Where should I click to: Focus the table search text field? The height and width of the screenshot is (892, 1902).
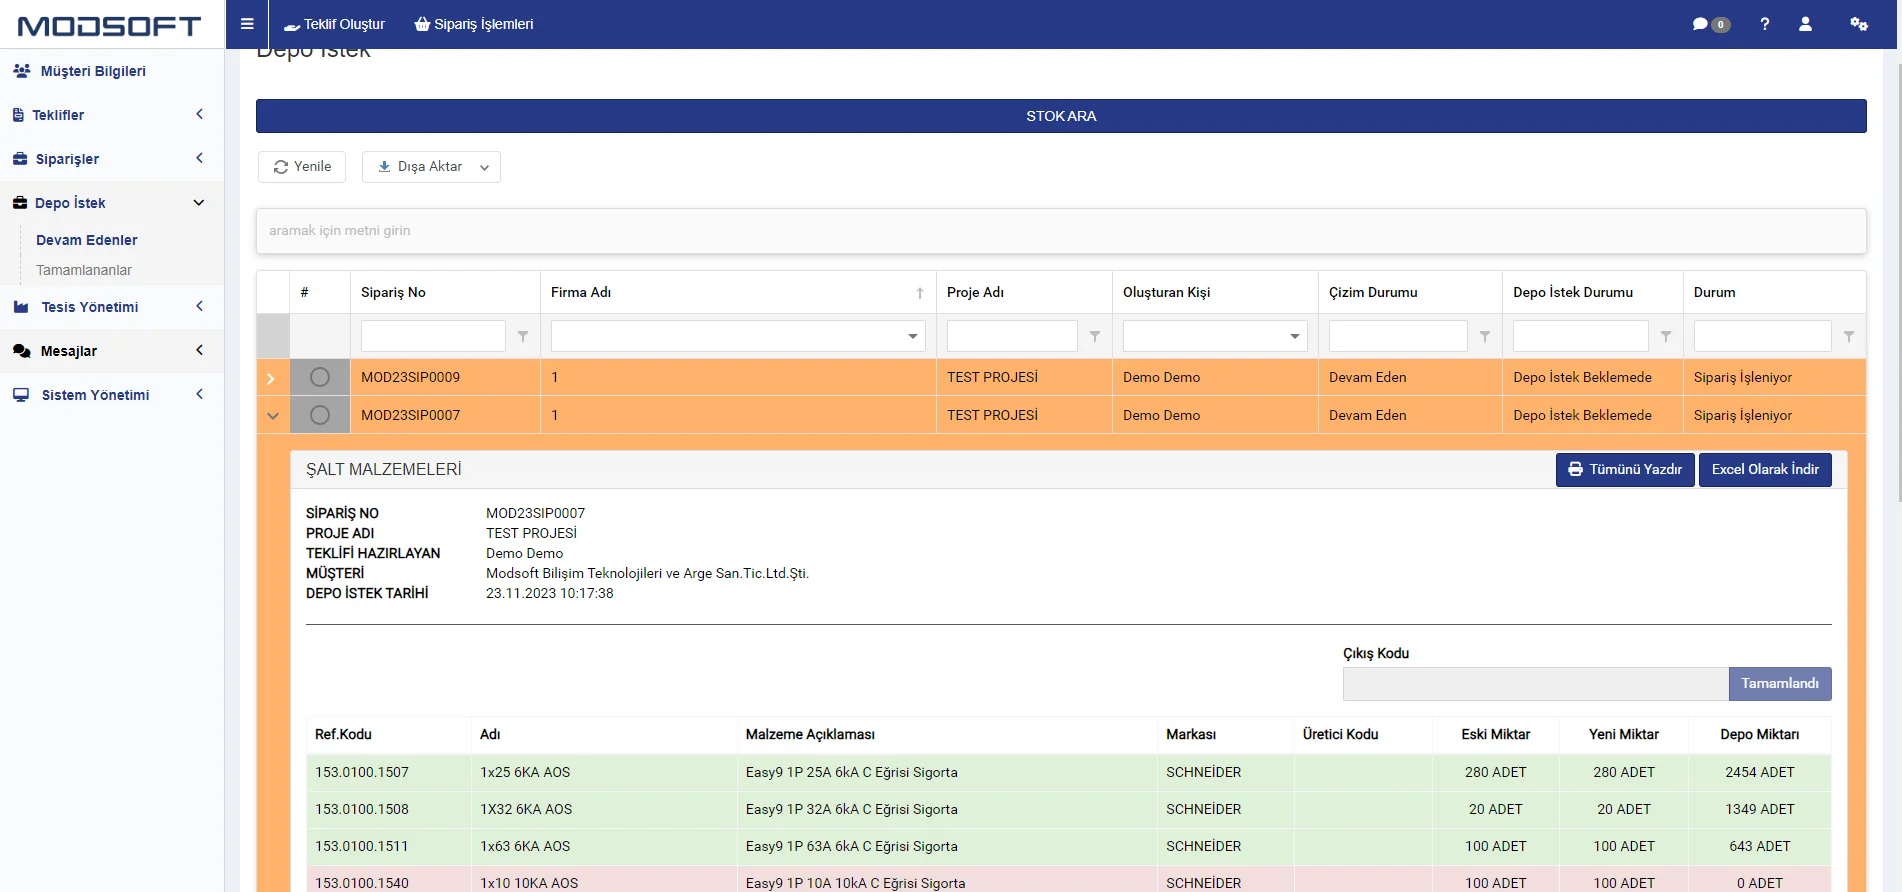point(1061,231)
